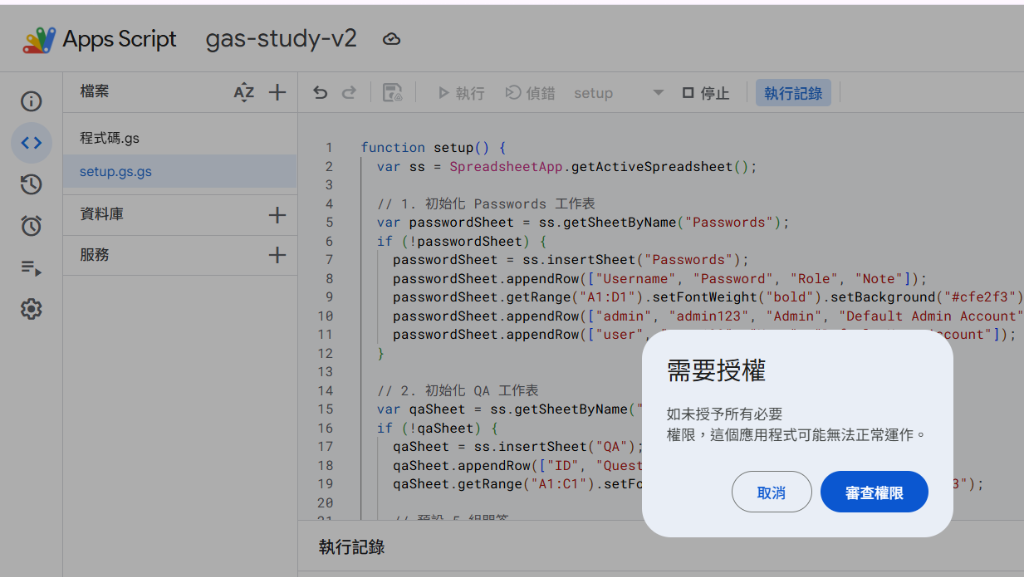Click 取消 to dismiss authorization dialog
The width and height of the screenshot is (1024, 577).
click(x=771, y=492)
